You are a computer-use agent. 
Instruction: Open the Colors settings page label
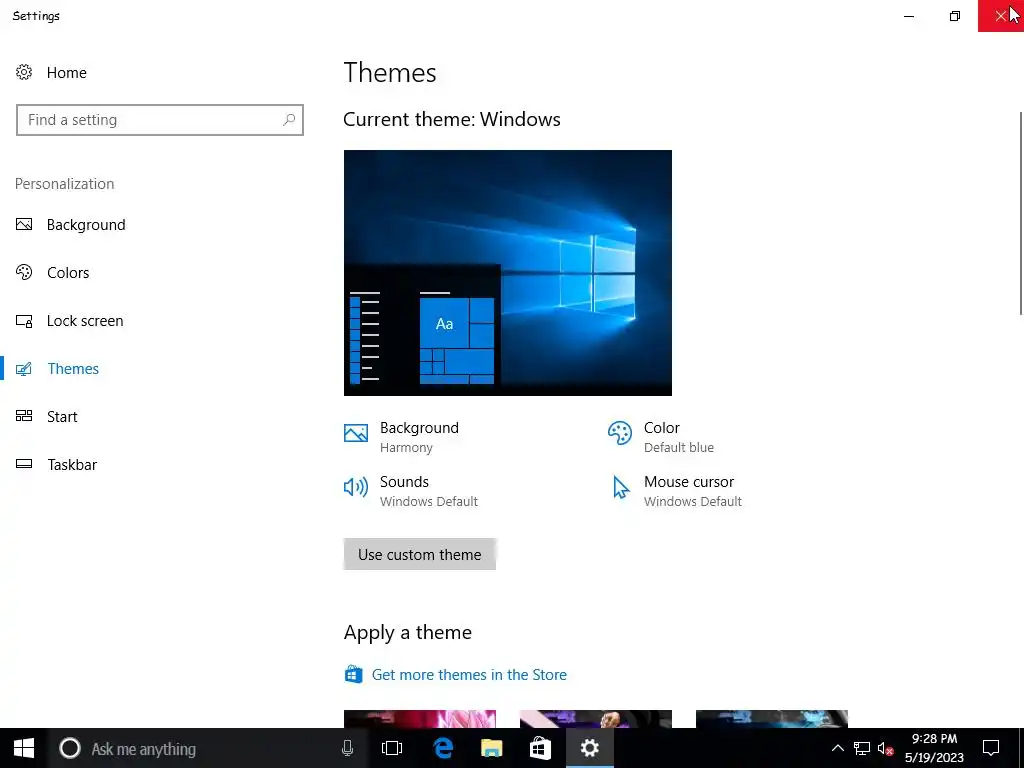point(68,273)
